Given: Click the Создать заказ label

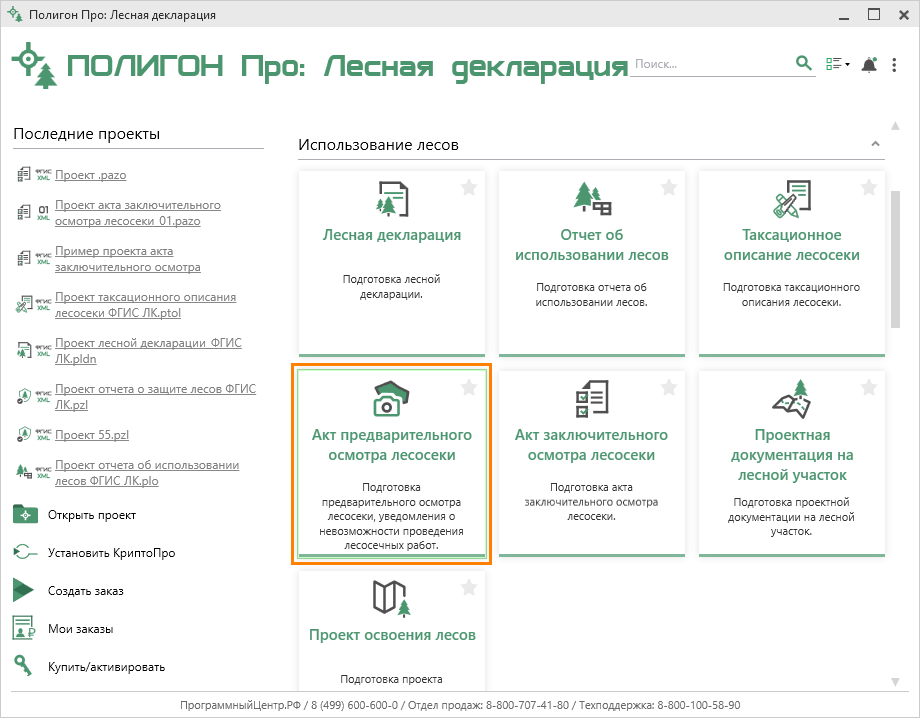Looking at the screenshot, I should (86, 591).
